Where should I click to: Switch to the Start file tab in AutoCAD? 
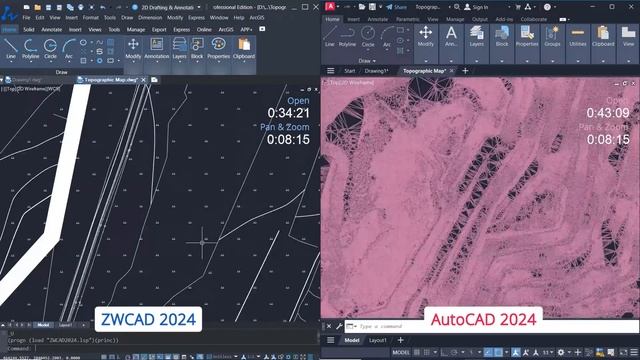coord(349,71)
